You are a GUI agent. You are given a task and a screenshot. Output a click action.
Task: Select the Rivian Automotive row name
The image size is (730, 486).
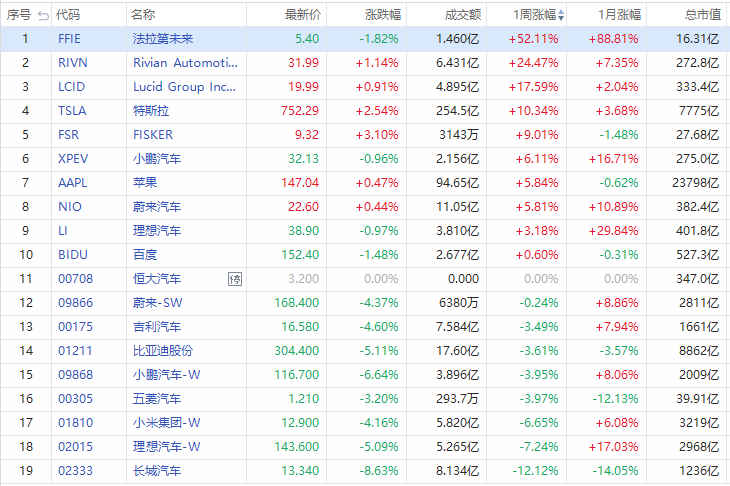[184, 62]
